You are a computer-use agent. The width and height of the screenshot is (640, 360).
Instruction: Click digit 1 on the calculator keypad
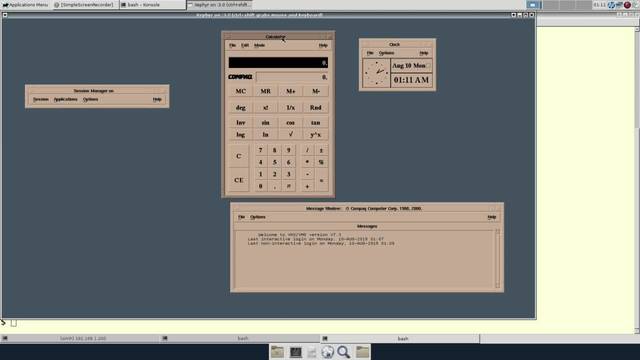(260, 174)
